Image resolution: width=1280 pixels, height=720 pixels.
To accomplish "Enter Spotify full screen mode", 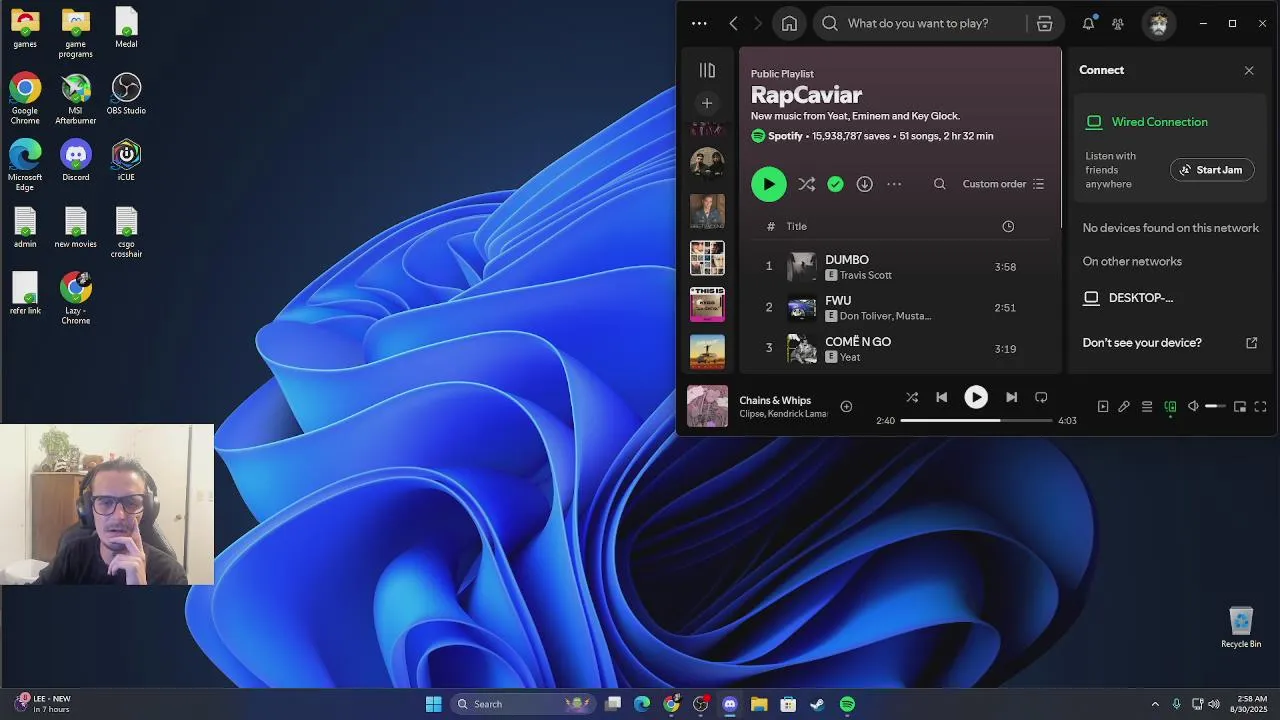I will pos(1260,407).
